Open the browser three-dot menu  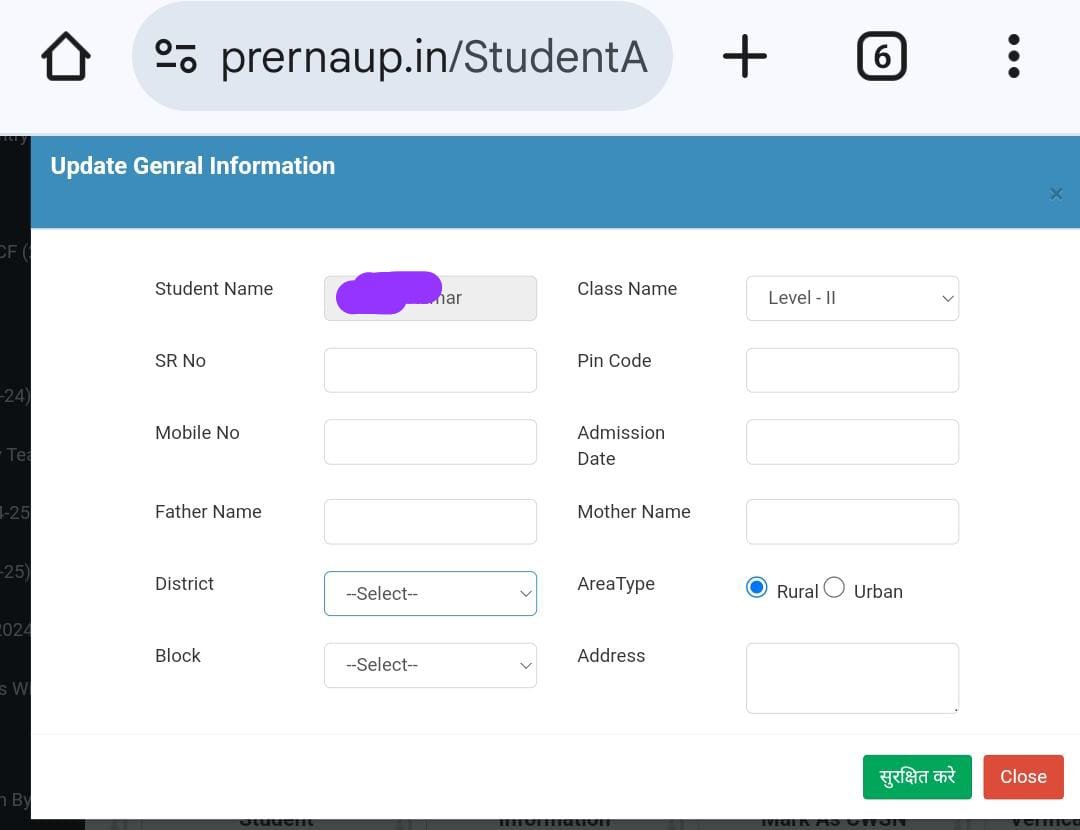click(1013, 56)
